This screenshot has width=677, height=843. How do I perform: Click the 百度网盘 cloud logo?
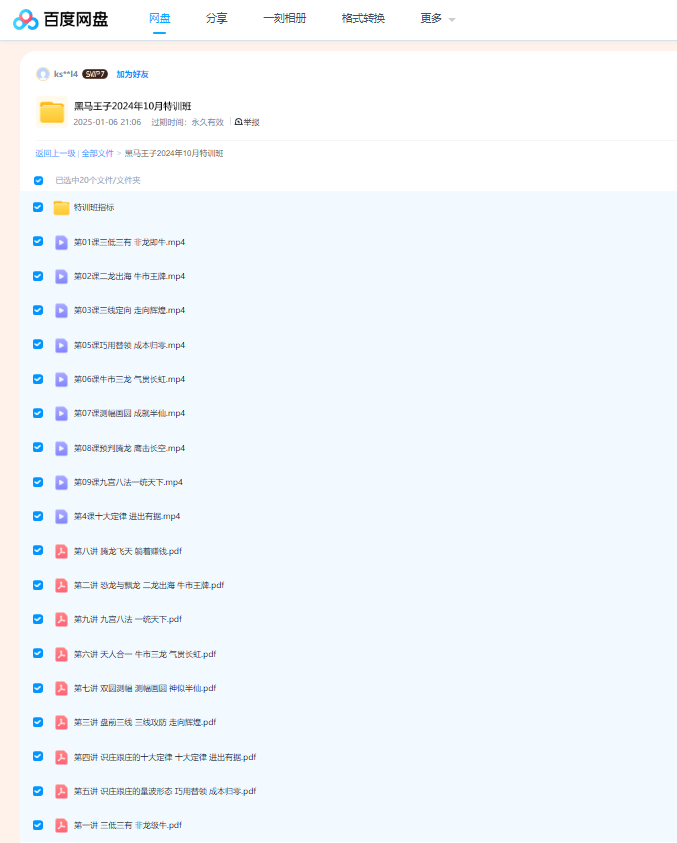click(25, 19)
